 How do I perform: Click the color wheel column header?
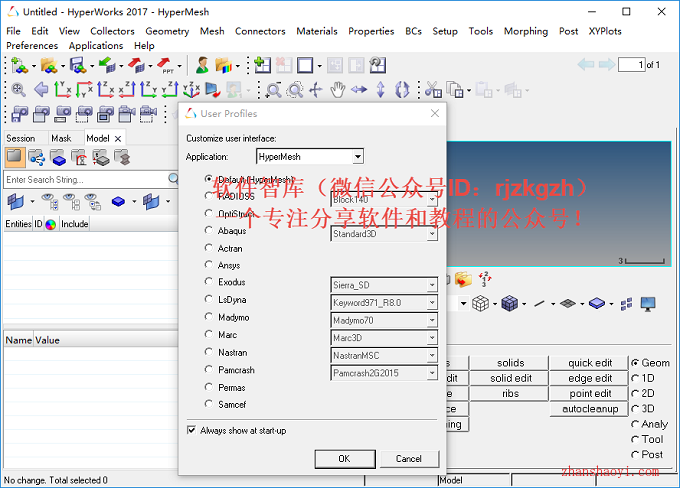51,224
